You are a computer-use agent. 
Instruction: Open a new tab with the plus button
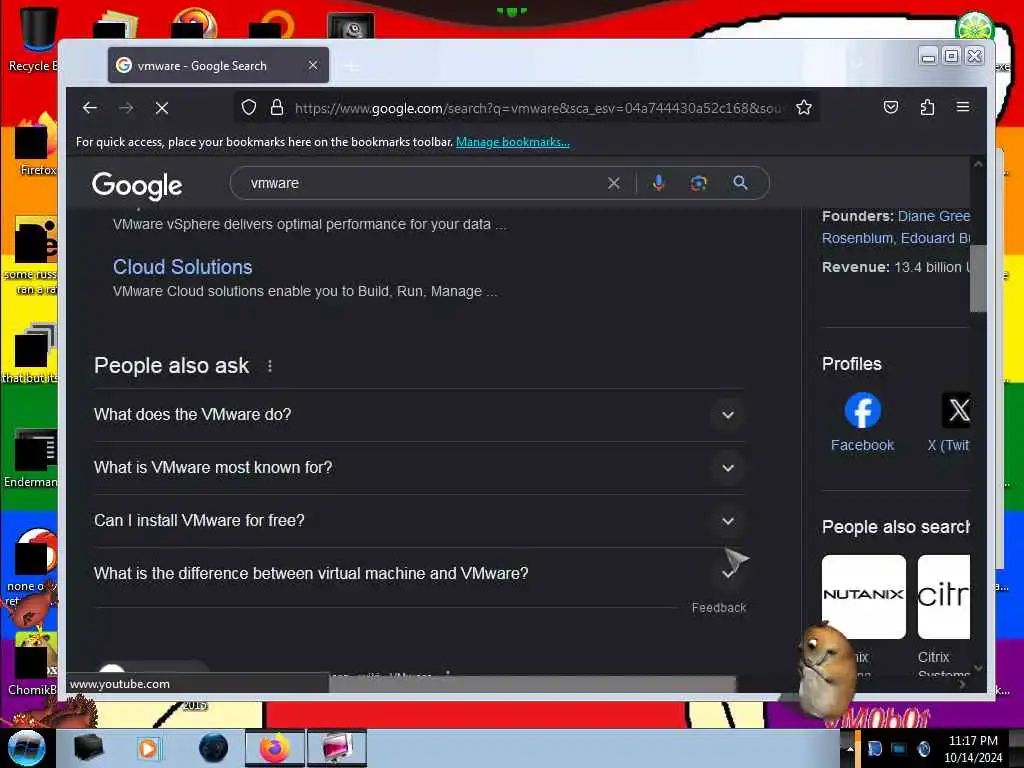click(x=351, y=66)
